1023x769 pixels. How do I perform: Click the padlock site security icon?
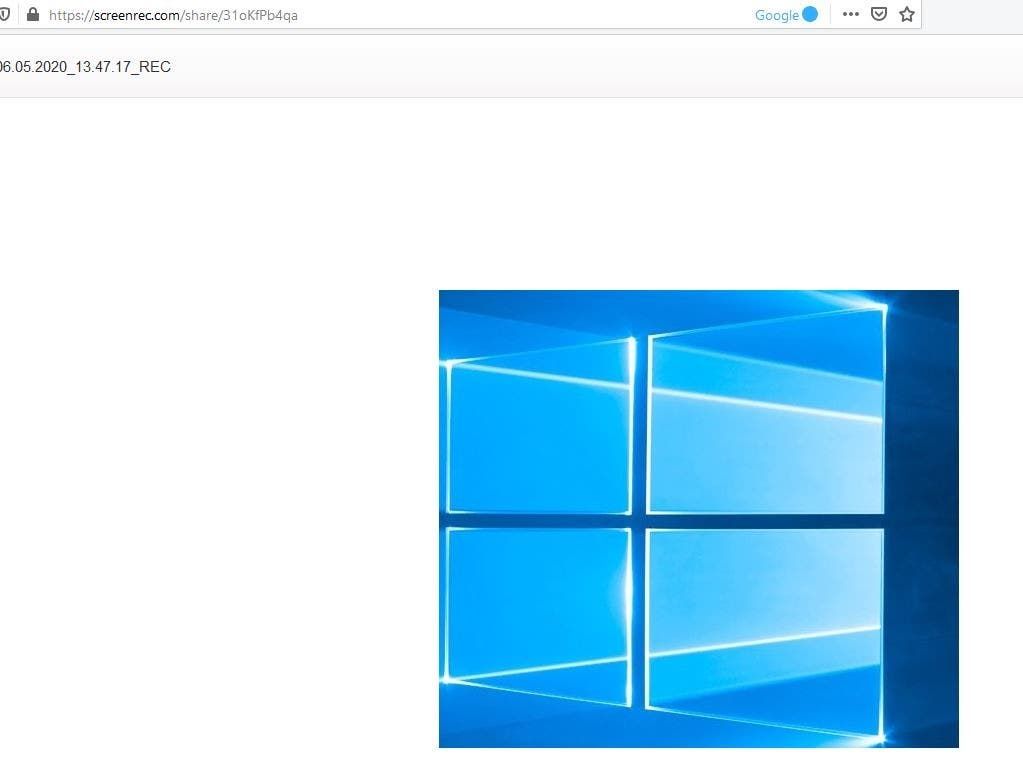point(33,14)
